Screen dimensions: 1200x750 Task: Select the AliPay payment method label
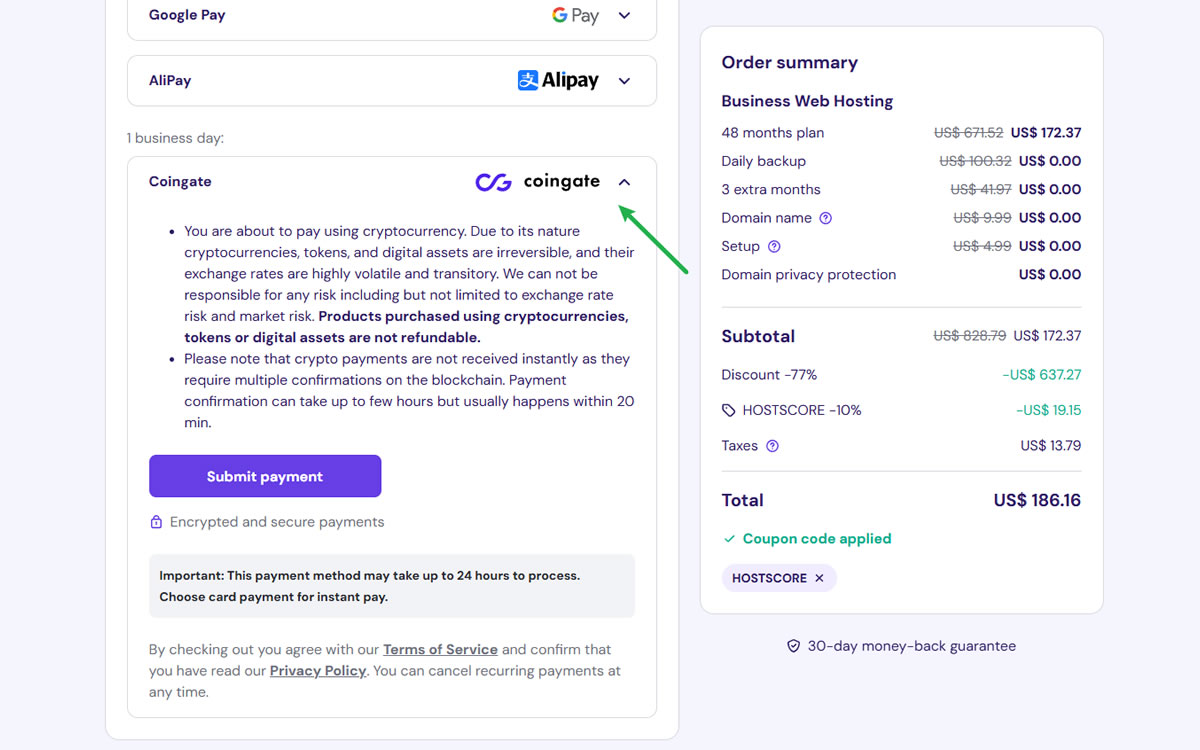(170, 81)
